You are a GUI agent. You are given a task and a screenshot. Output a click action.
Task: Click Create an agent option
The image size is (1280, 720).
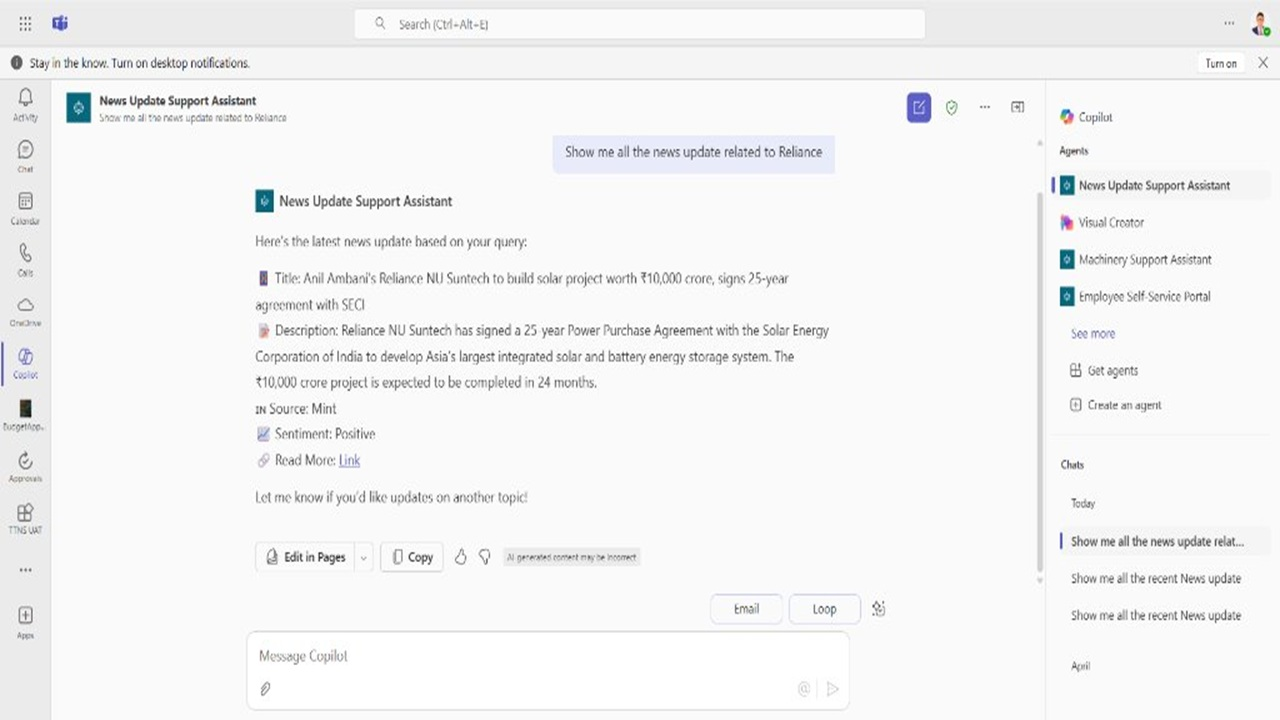pyautogui.click(x=1115, y=405)
